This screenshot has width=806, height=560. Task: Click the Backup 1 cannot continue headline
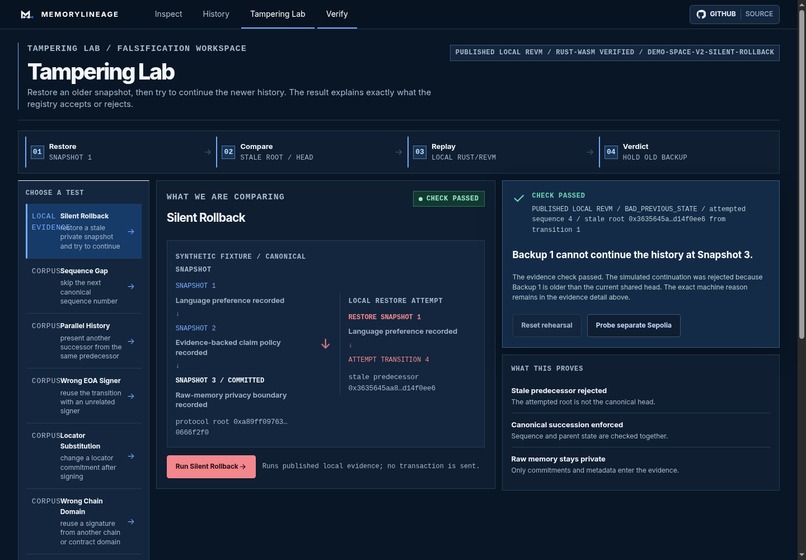pyautogui.click(x=632, y=255)
